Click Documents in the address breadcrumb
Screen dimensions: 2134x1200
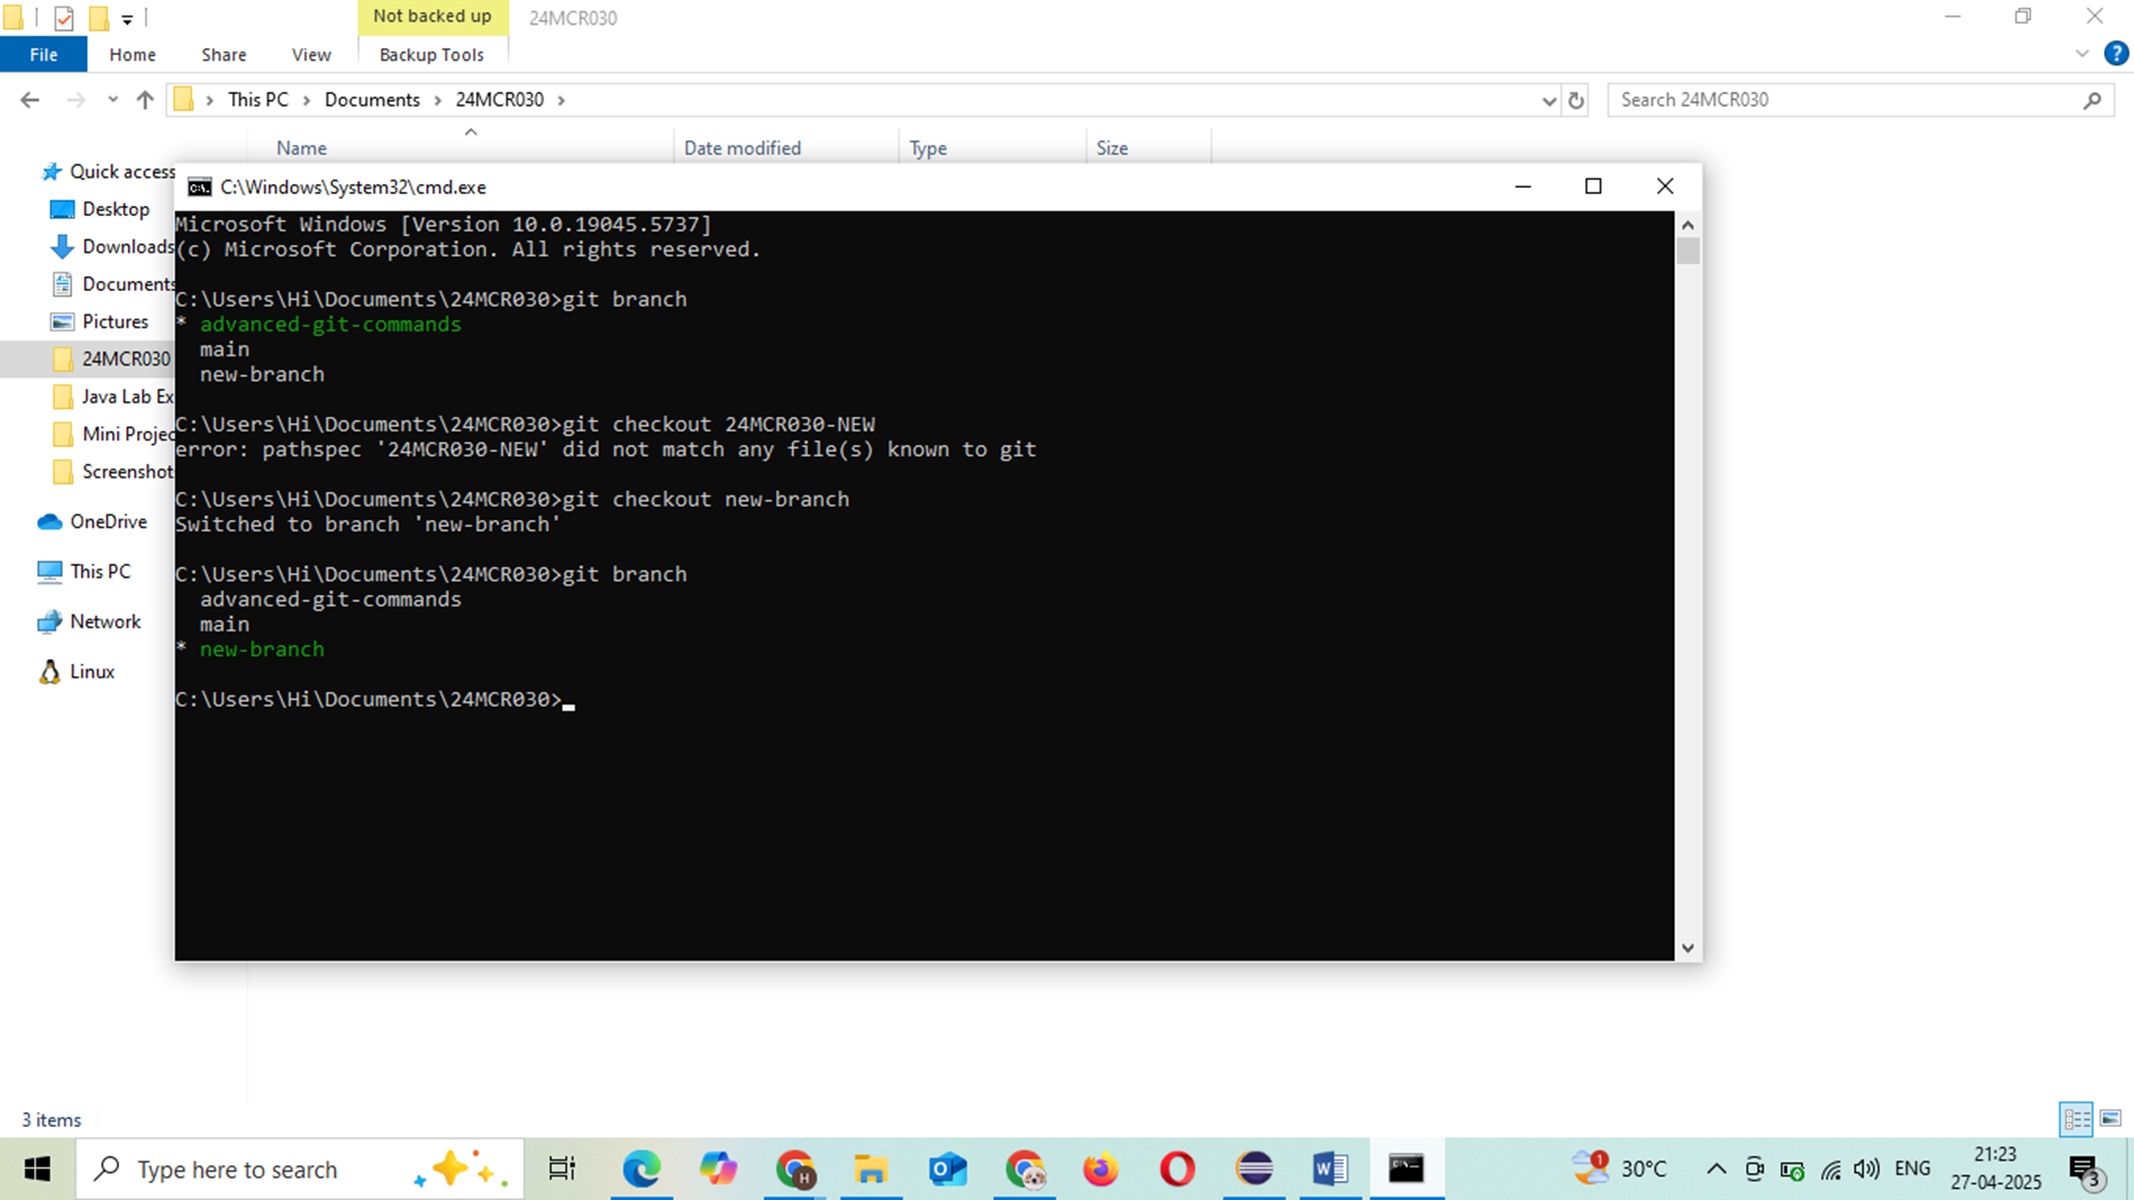pos(372,100)
